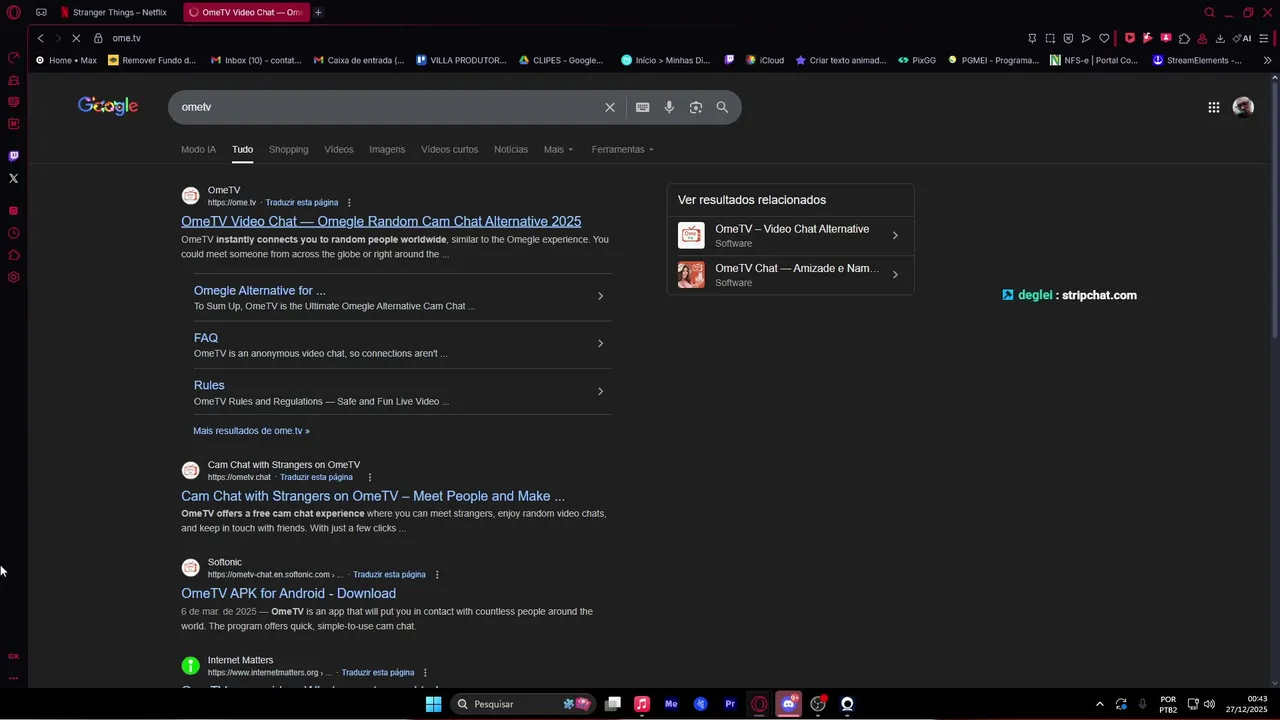Click Mais resultados de ome.tv link
Screen dimensions: 1280x720
(251, 431)
